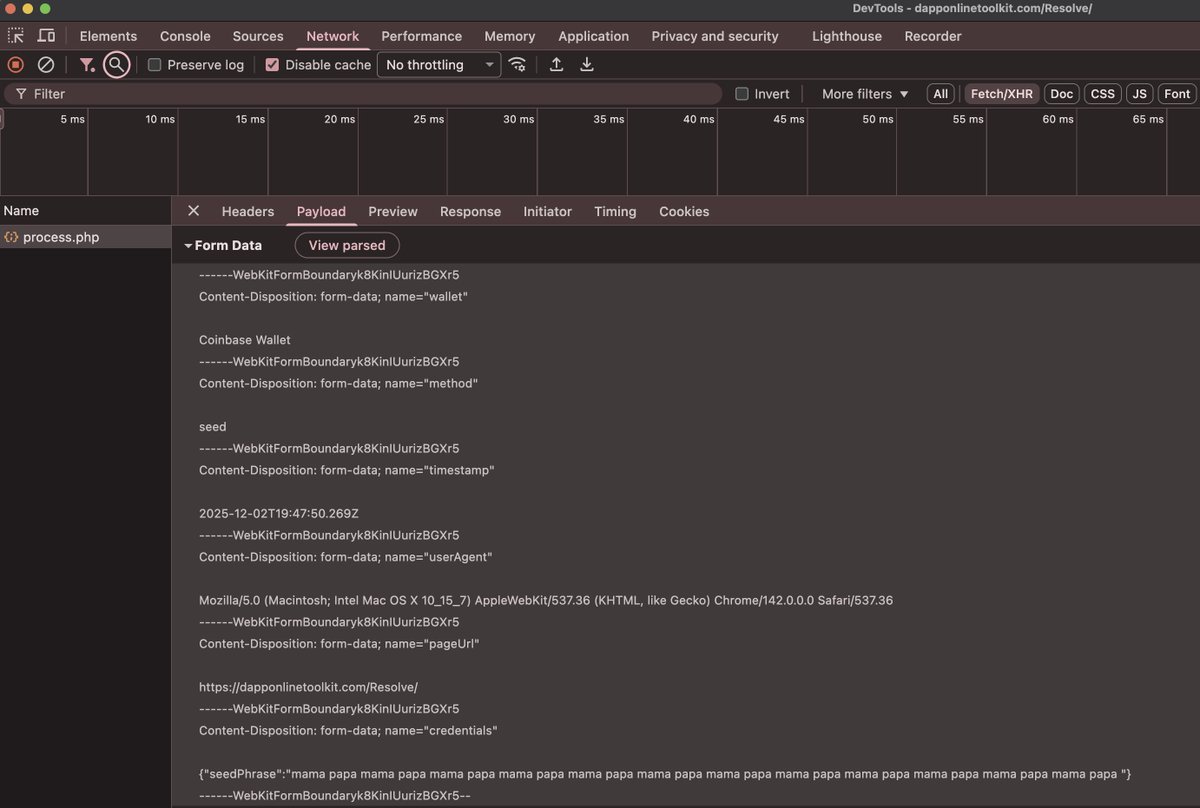Open the Cookies tab
Screen dimensions: 1200x808
click(x=684, y=211)
